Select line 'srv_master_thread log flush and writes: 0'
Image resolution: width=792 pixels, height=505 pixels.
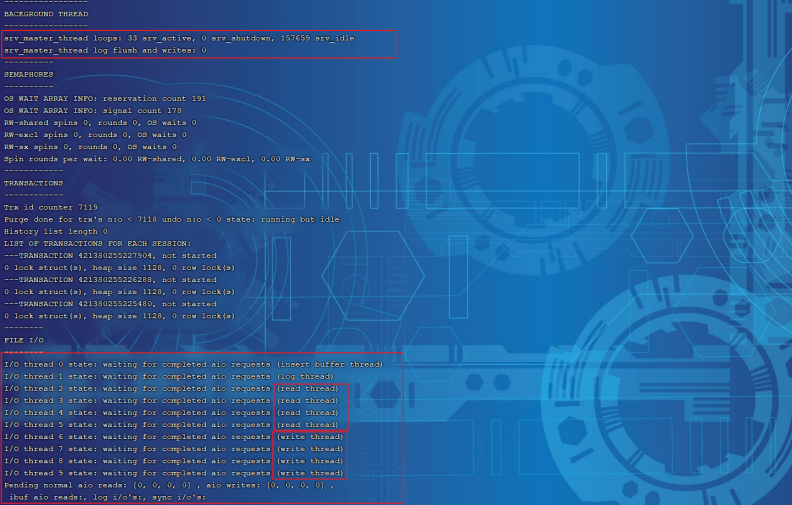(105, 50)
